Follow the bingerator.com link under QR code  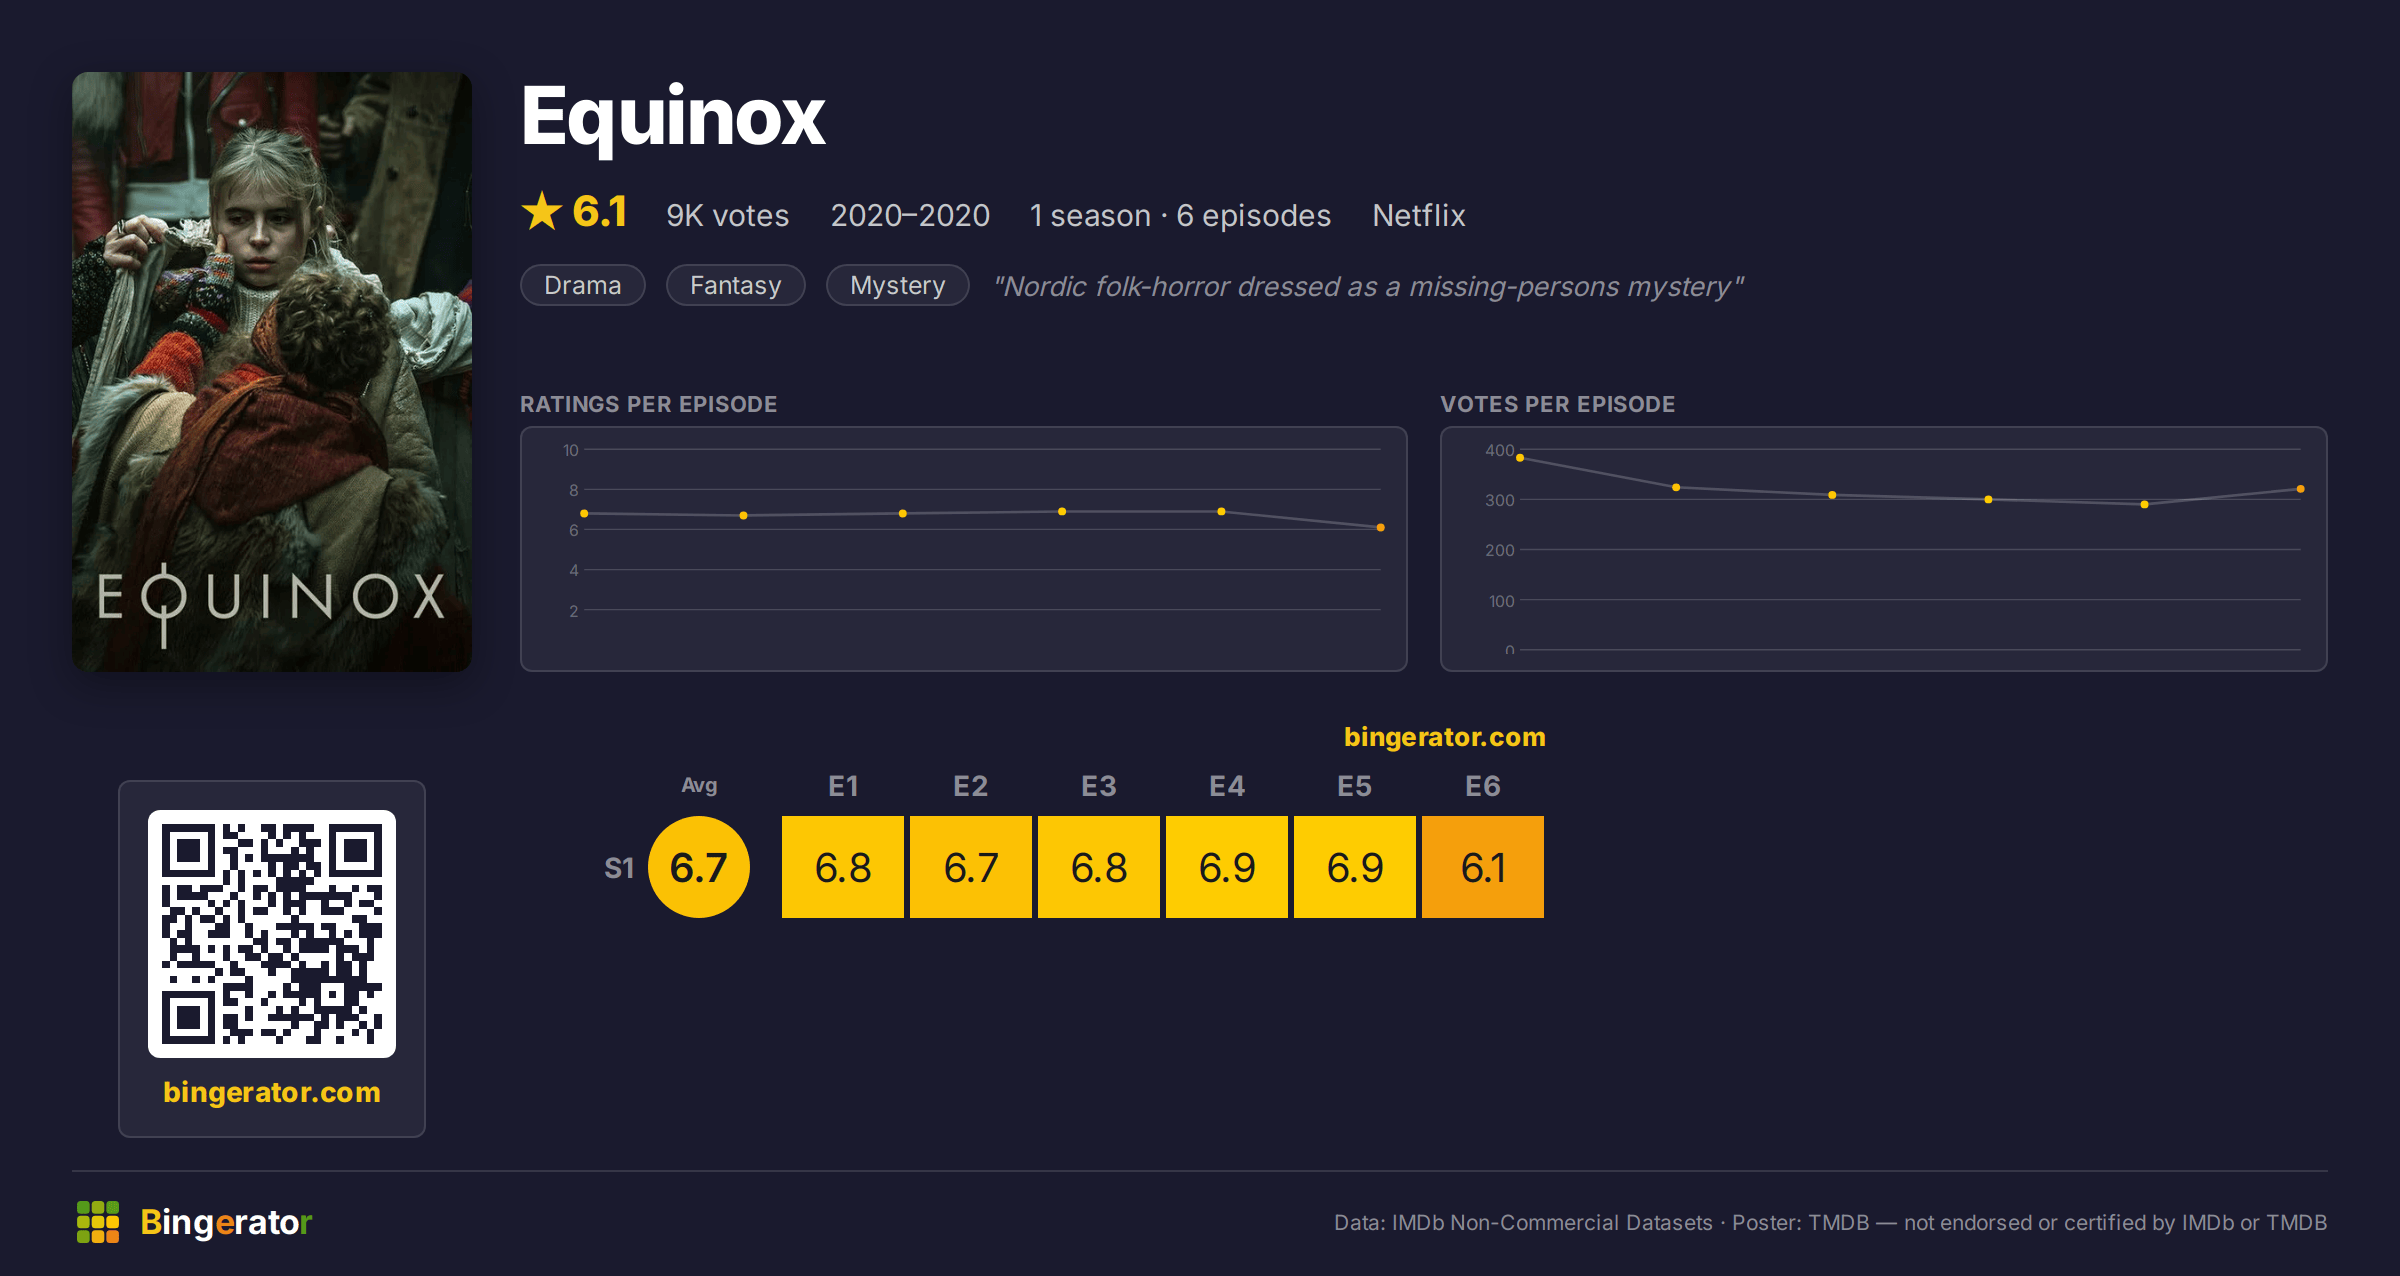272,1092
